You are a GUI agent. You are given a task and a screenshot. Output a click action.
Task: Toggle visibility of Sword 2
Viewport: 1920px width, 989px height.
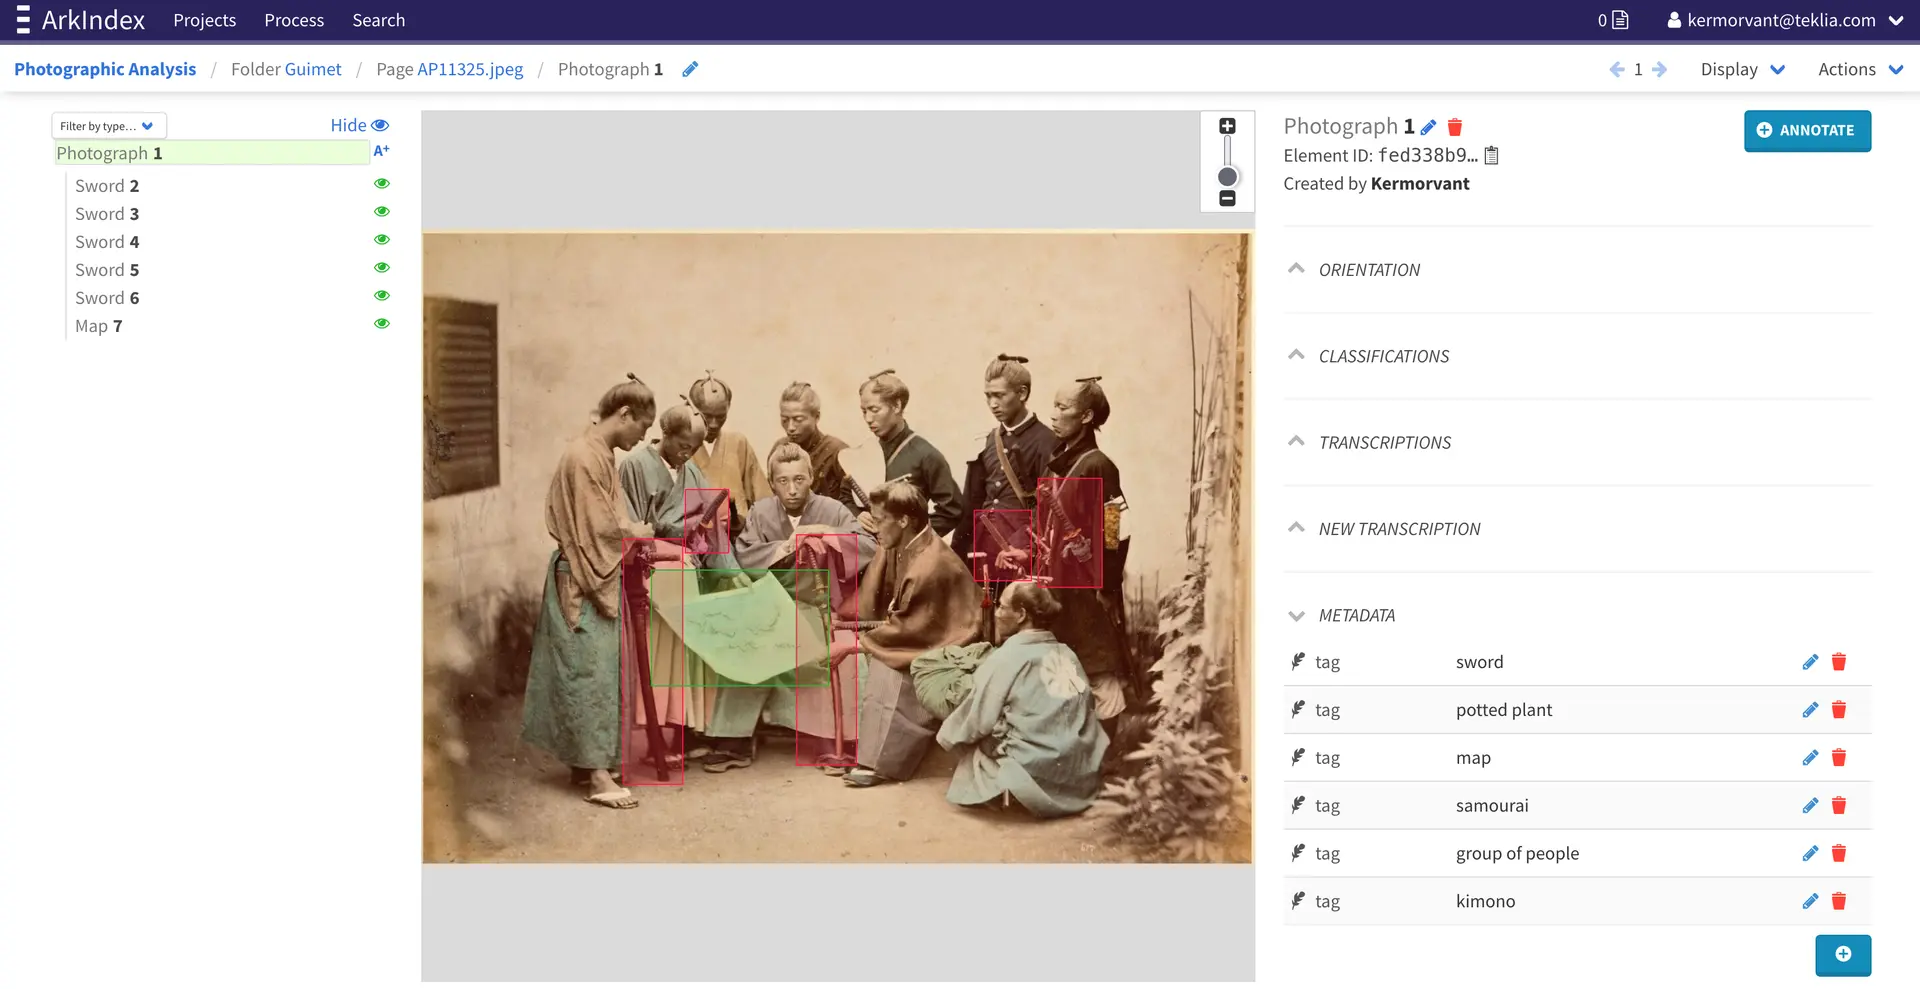pos(381,184)
